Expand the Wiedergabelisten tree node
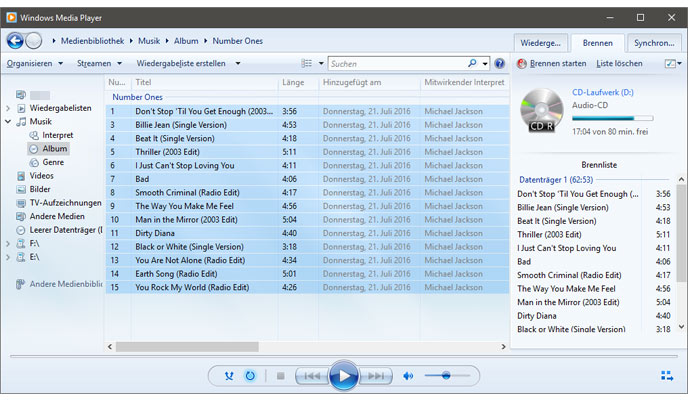This screenshot has width=688, height=400. click(x=7, y=108)
